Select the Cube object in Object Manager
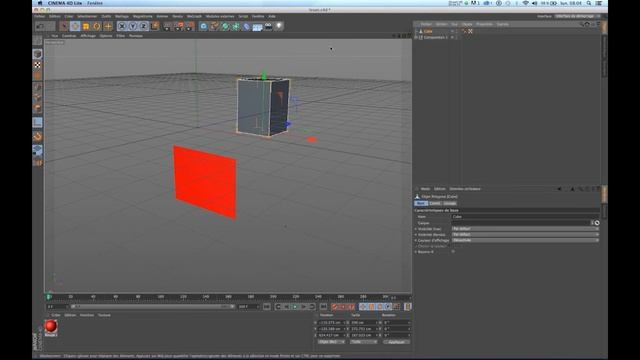This screenshot has width=640, height=360. tap(427, 31)
